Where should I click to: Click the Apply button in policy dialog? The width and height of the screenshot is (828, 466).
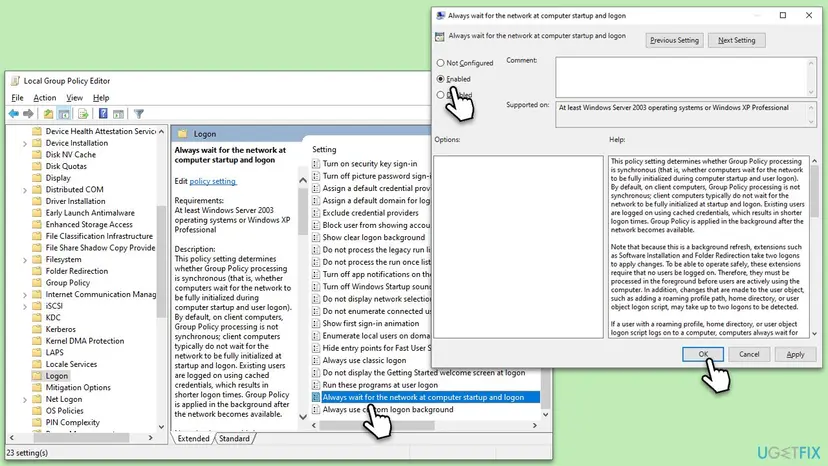(795, 355)
